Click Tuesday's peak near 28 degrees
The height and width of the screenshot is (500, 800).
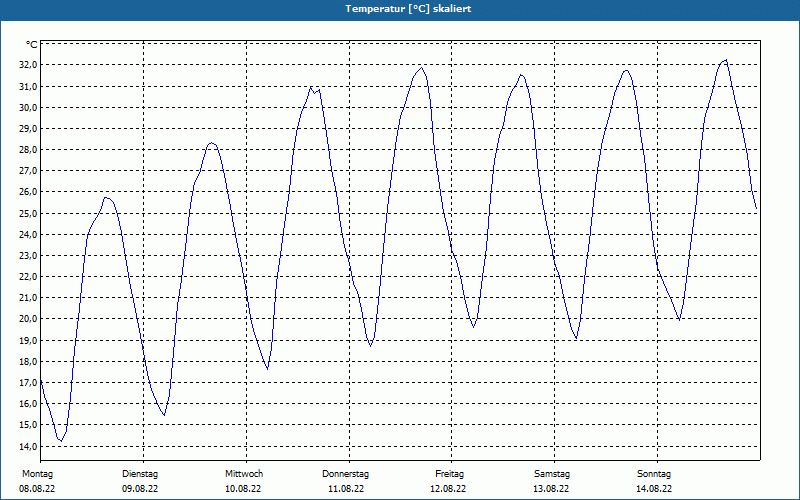[x=211, y=143]
